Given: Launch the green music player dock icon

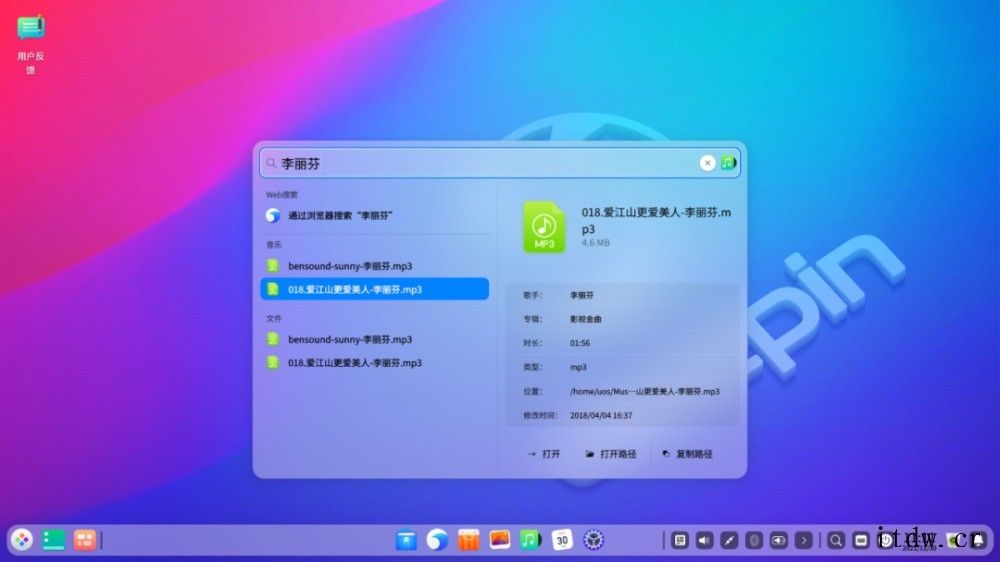Looking at the screenshot, I should (x=530, y=540).
